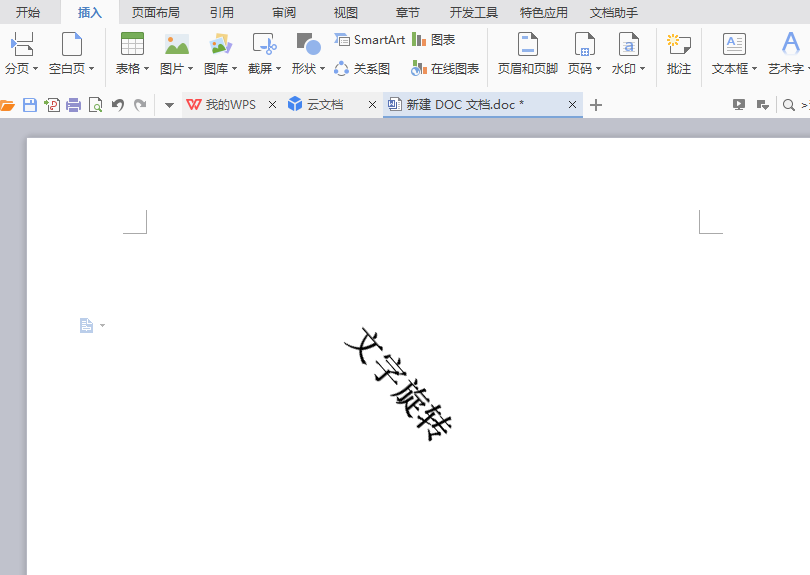Select the 插入 ribbon tab
The width and height of the screenshot is (810, 575).
tap(90, 12)
